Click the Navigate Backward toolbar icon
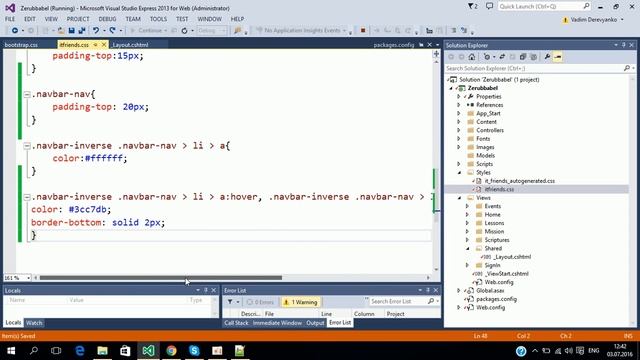Image resolution: width=640 pixels, height=360 pixels. coord(15,31)
